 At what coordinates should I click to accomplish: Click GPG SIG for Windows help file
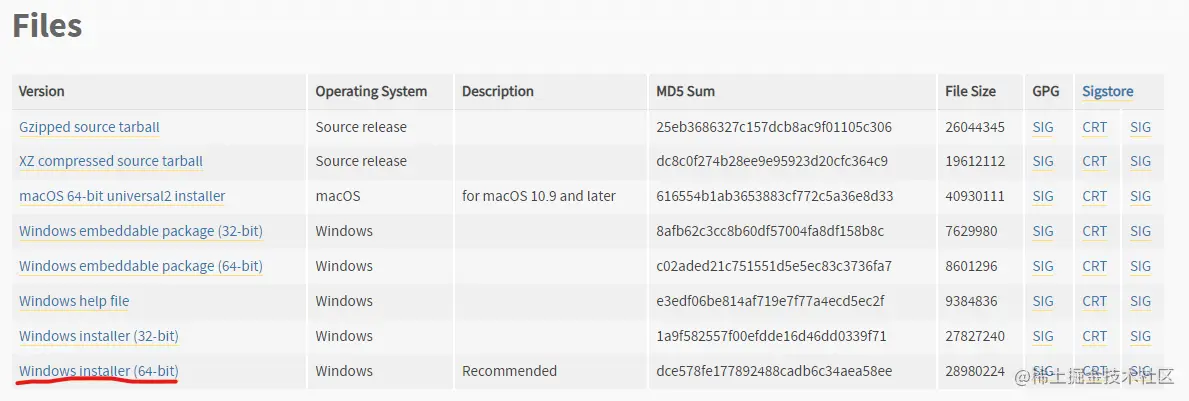pyautogui.click(x=1043, y=301)
